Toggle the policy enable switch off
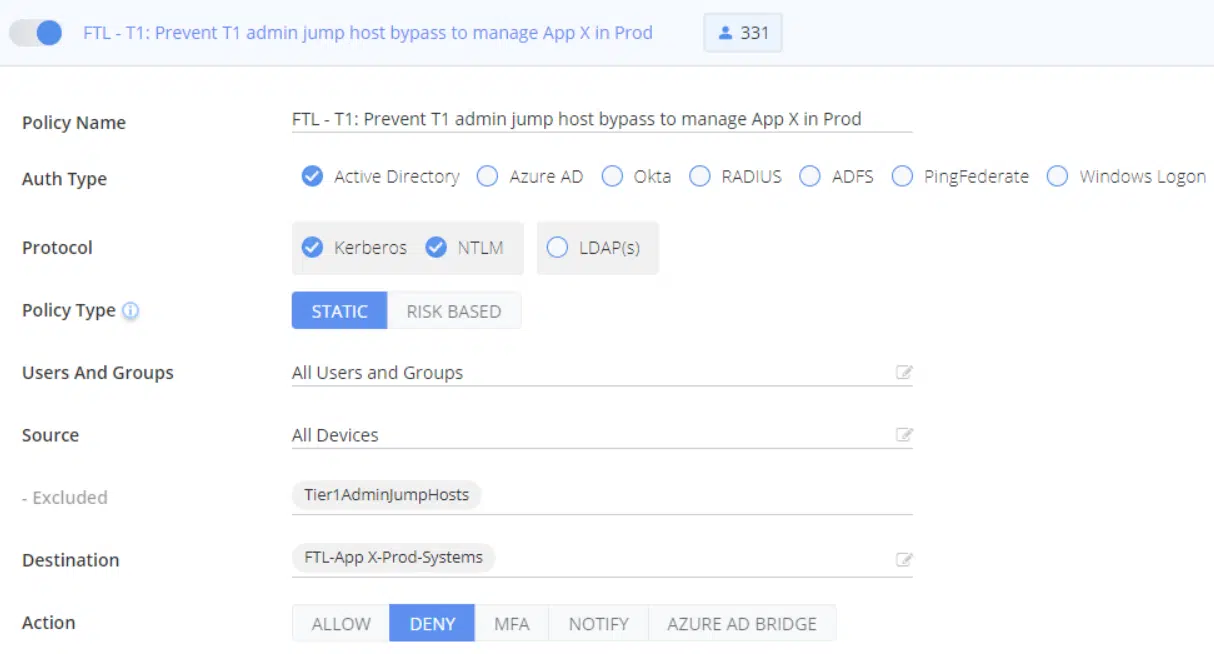The height and width of the screenshot is (654, 1214). tap(37, 33)
